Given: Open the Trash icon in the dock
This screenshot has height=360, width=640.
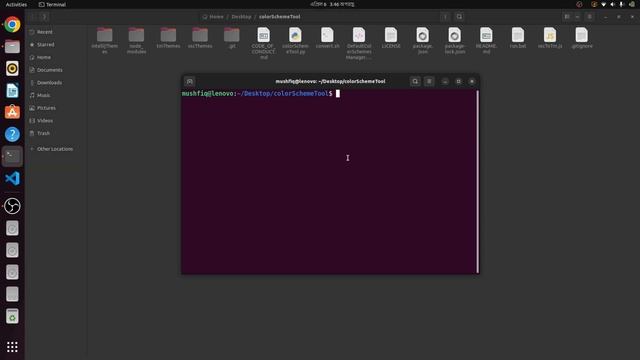Looking at the screenshot, I should click(x=12, y=316).
